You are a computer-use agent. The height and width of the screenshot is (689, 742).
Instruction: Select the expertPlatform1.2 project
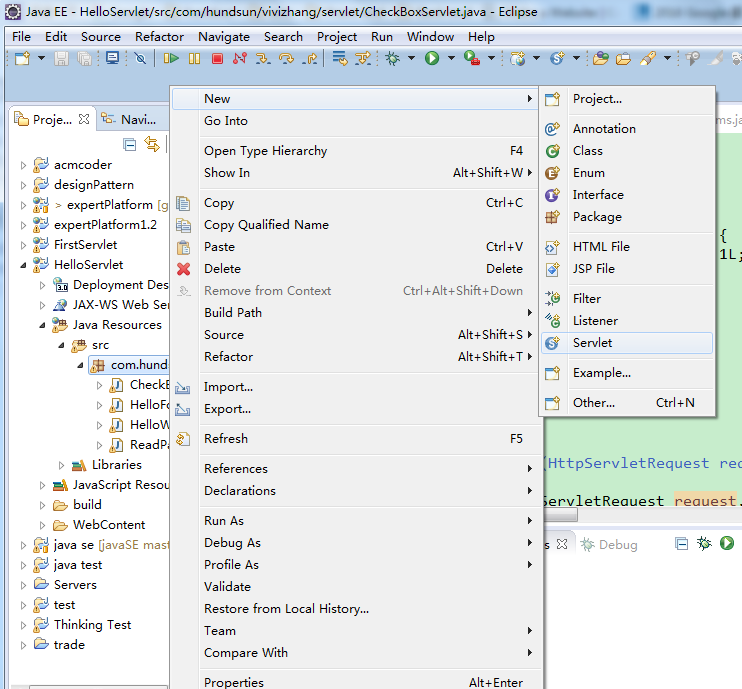[x=105, y=225]
